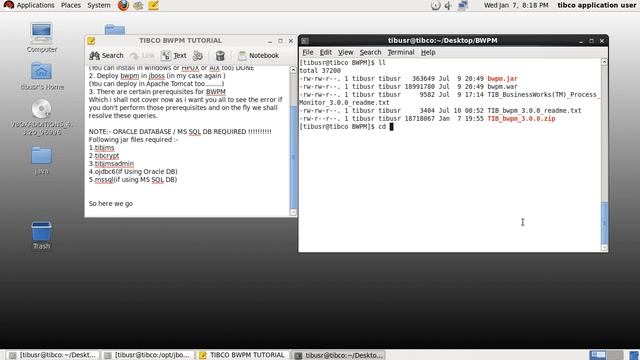640x360 pixels.
Task: Click TIB_bwpm_3.0.0.zip in terminal listing
Action: 521,118
